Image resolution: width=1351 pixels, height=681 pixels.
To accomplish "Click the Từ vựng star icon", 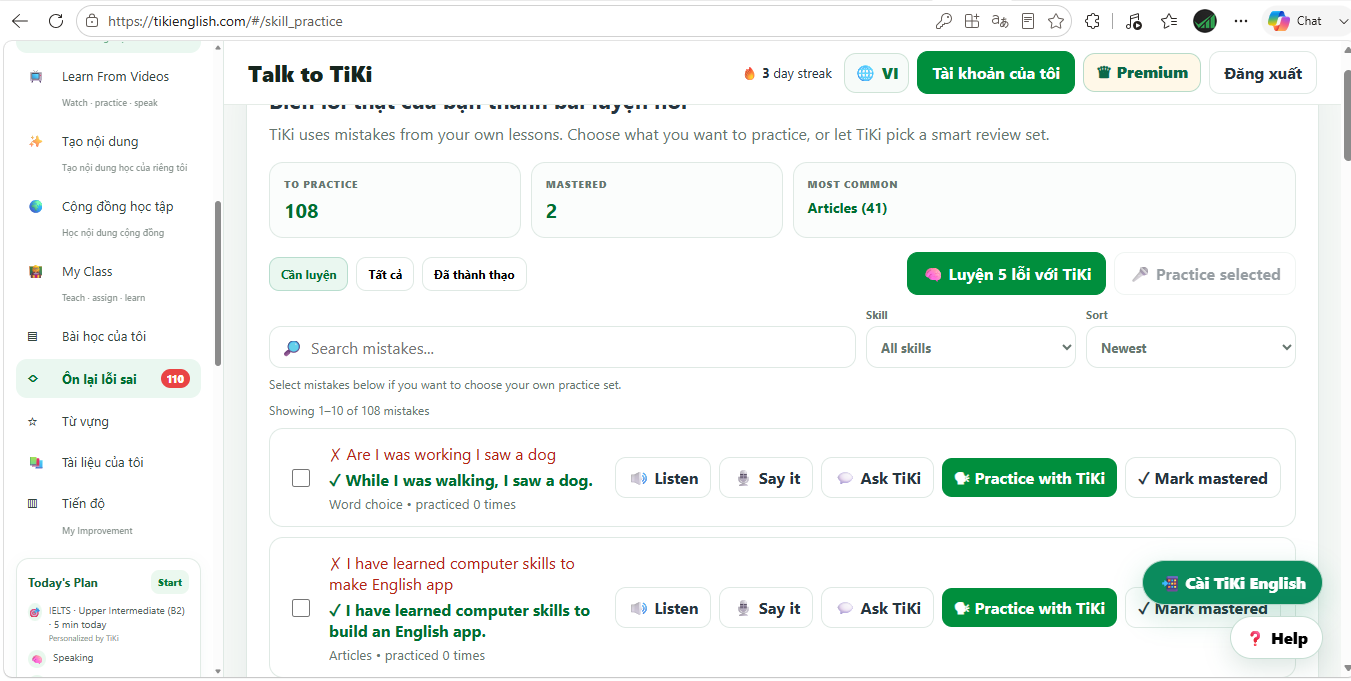I will click(x=33, y=421).
